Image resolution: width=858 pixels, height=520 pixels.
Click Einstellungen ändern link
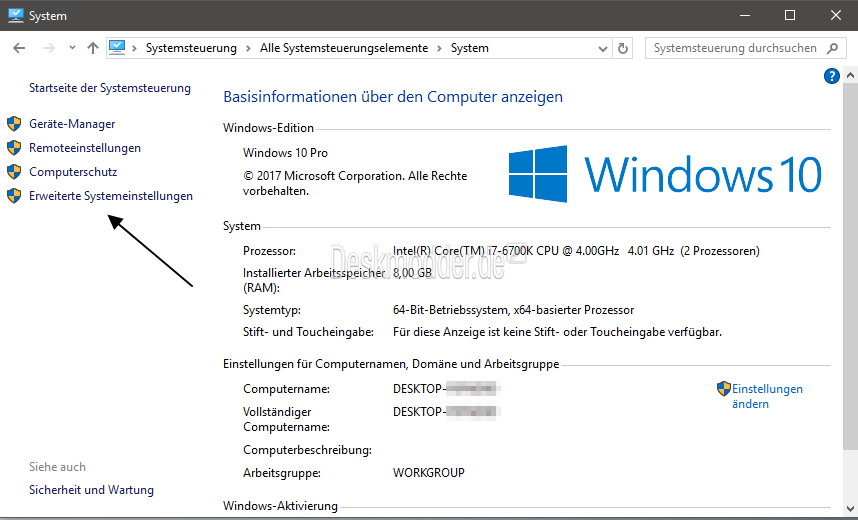pyautogui.click(x=767, y=396)
